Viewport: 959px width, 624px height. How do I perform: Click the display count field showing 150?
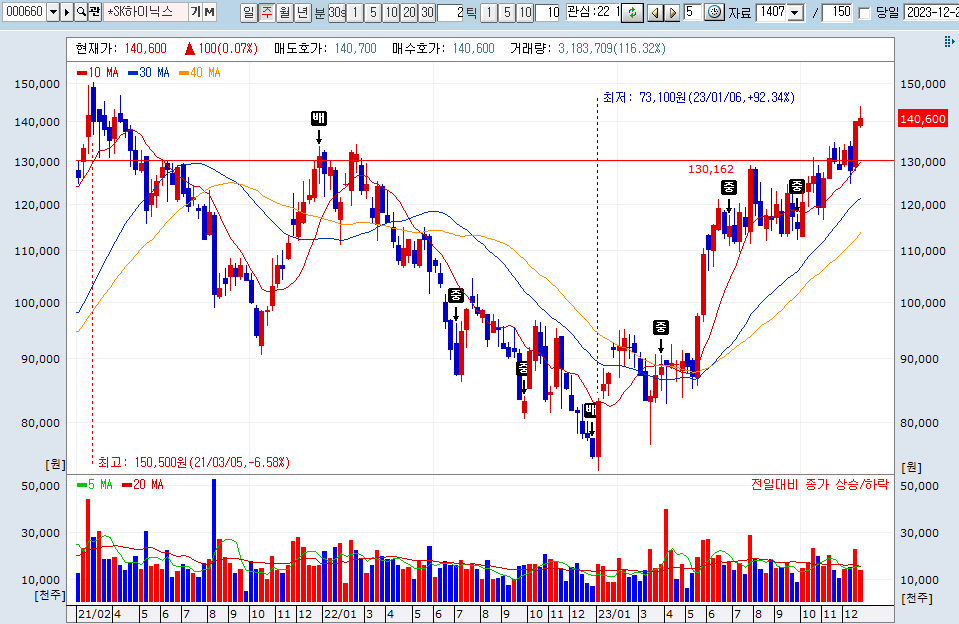click(x=837, y=12)
